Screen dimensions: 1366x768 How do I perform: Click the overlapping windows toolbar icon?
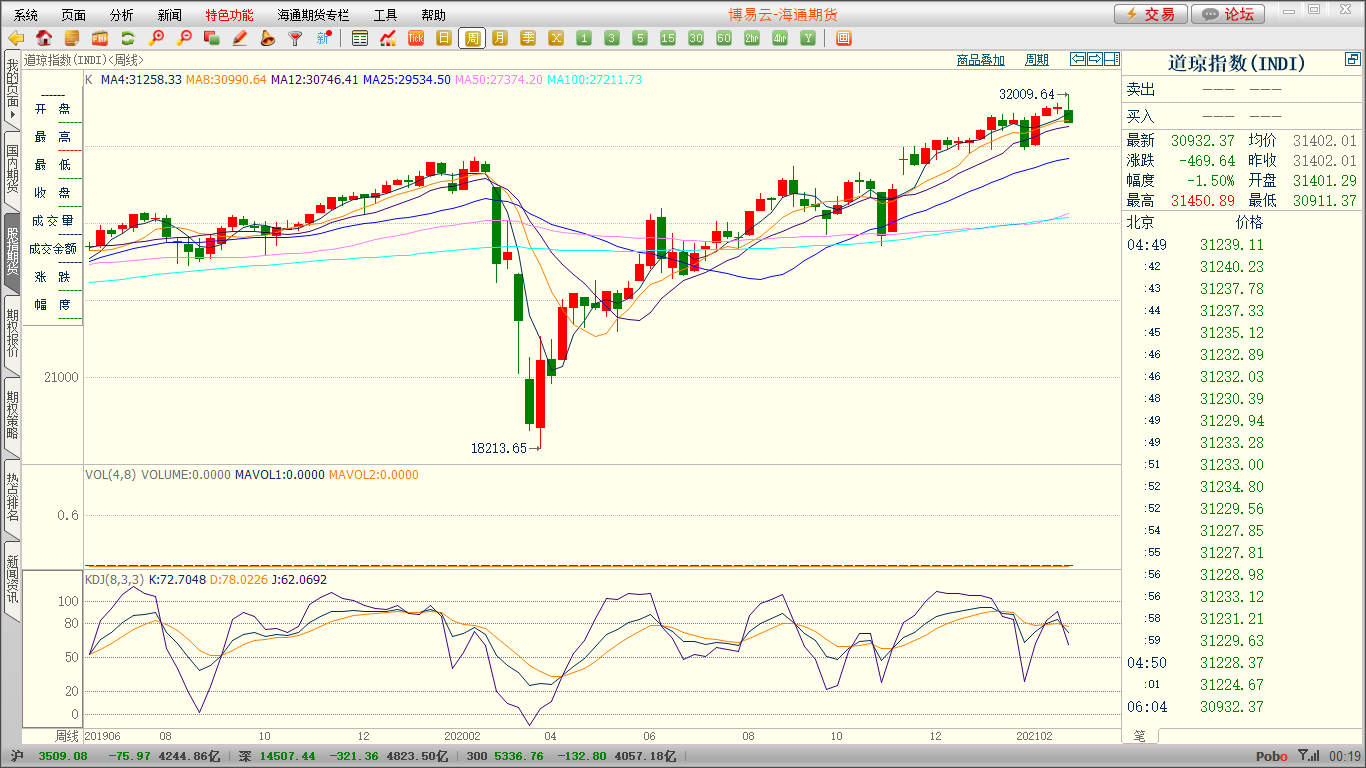coord(212,38)
